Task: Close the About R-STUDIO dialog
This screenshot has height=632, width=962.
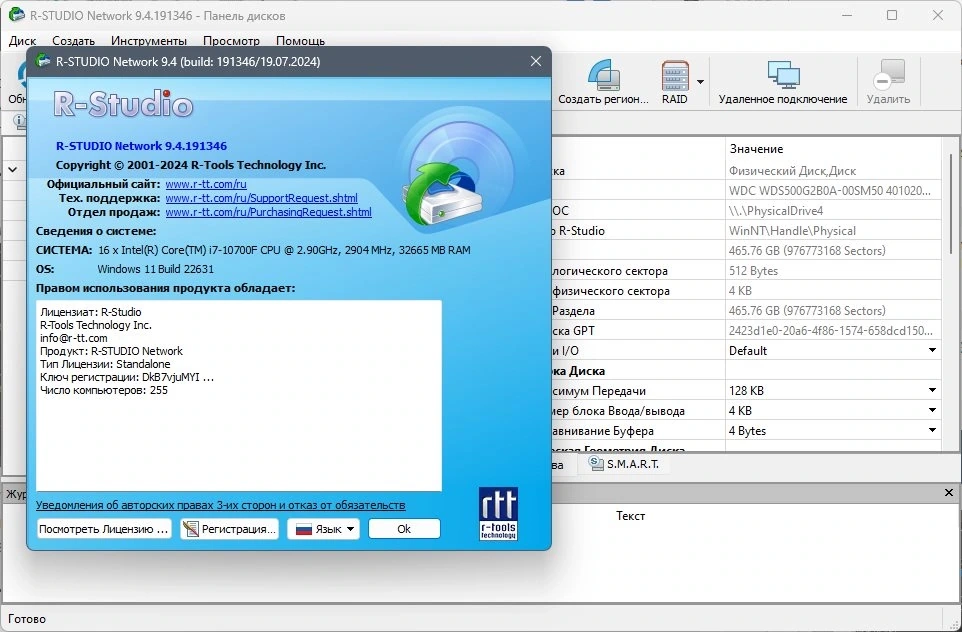Action: coord(536,61)
